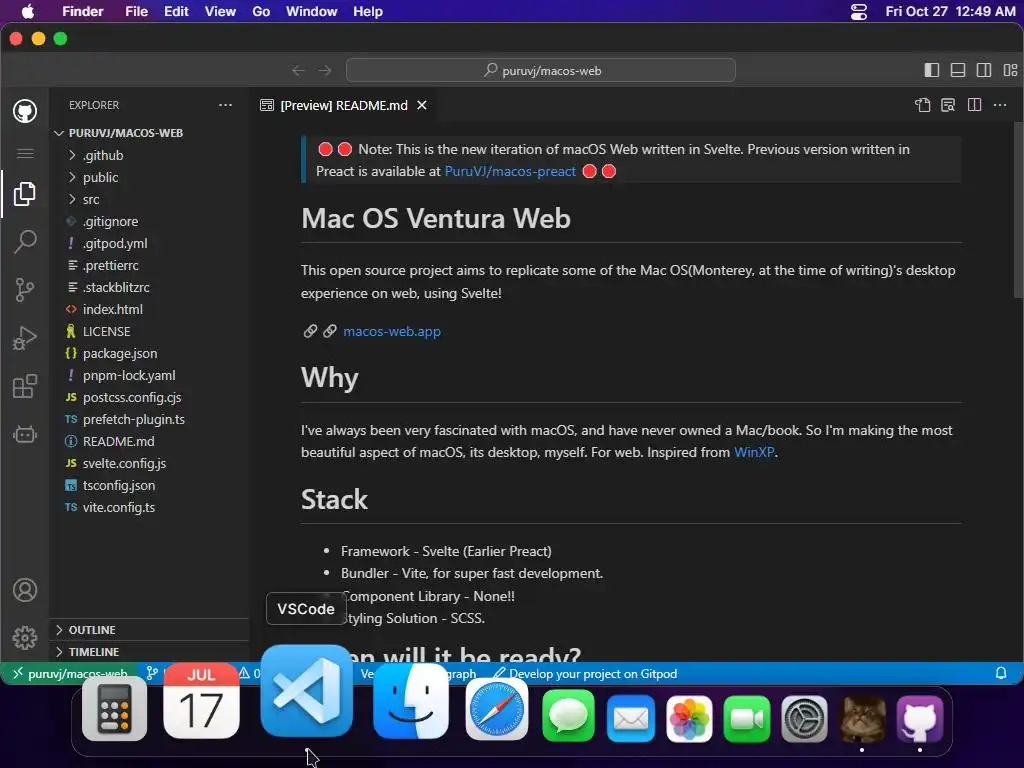Open the Apple menu
Screen dimensions: 1024x768
pos(27,11)
